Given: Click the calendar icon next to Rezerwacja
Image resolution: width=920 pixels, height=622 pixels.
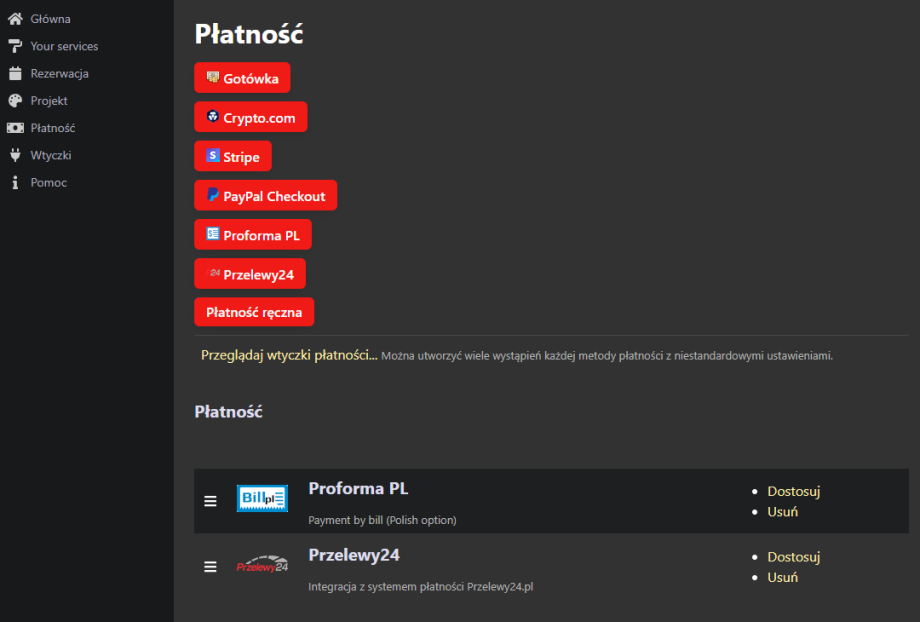Looking at the screenshot, I should [x=15, y=74].
